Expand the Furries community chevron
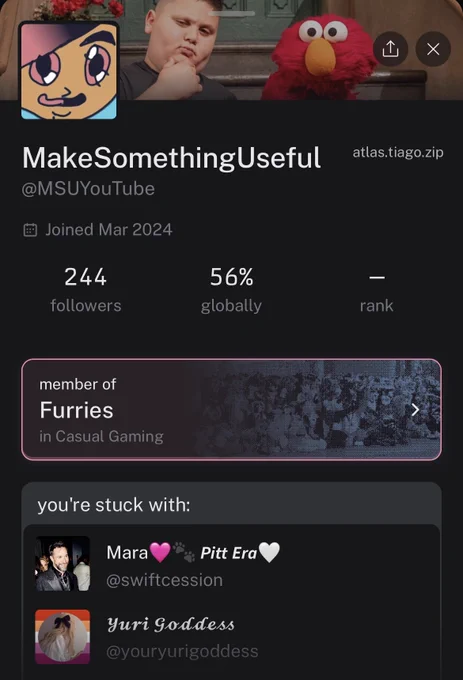463x680 pixels. [415, 409]
